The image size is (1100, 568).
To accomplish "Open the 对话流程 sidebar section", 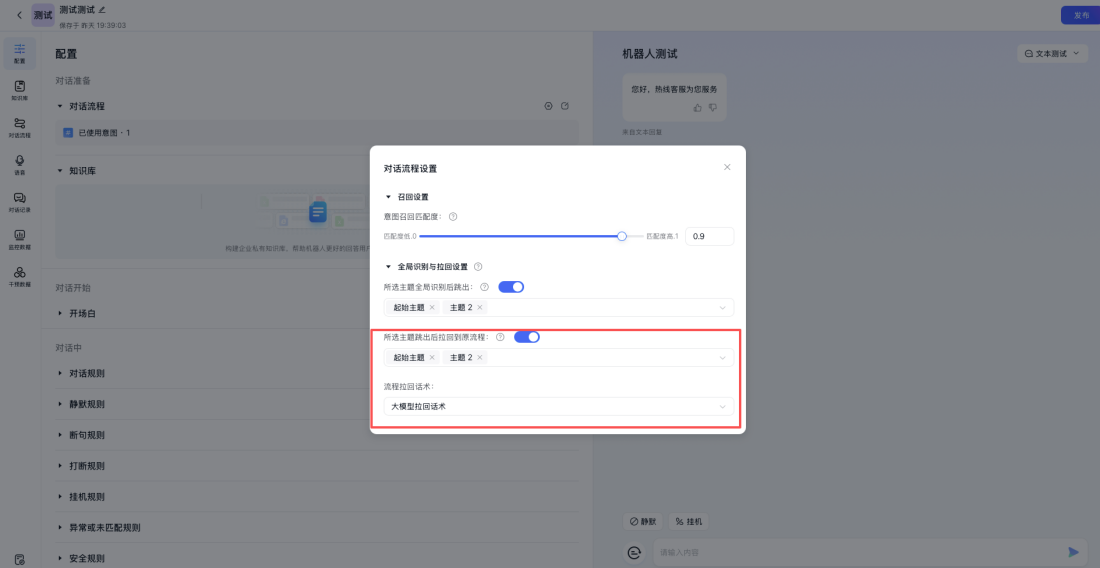I will [20, 128].
